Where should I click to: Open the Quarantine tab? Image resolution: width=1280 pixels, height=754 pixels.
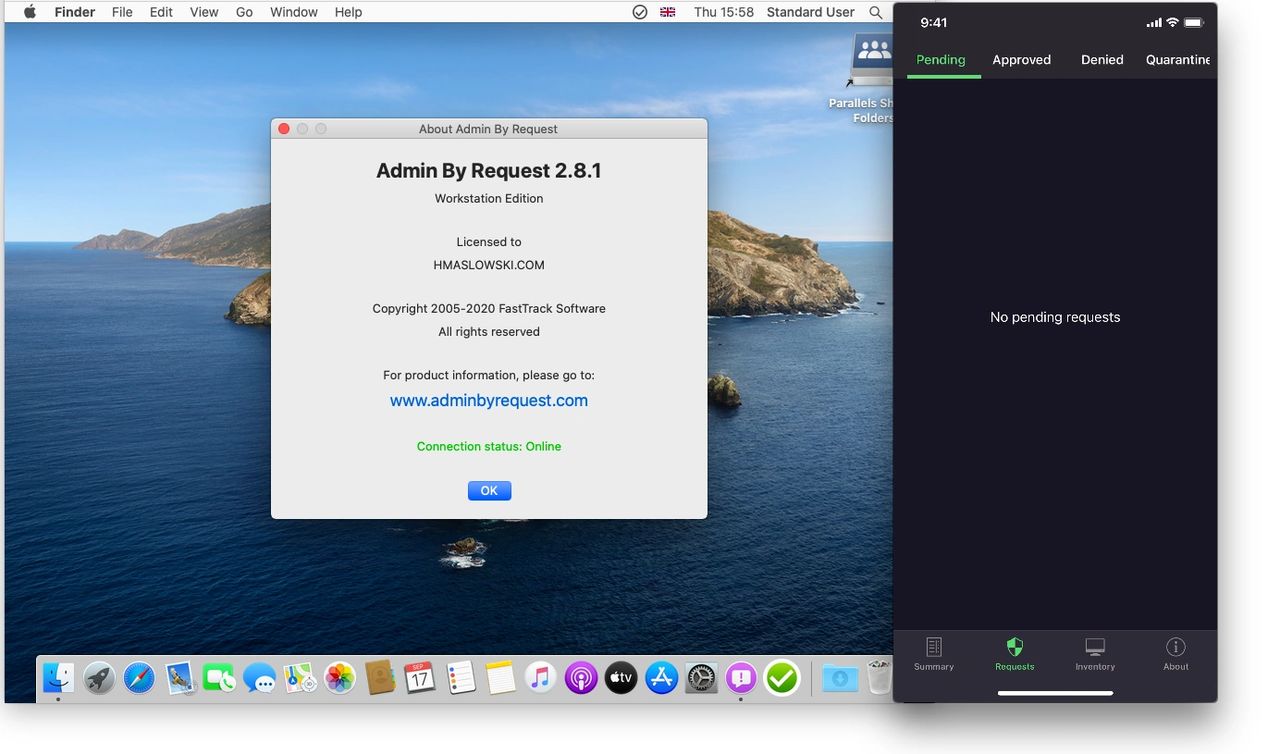click(x=1177, y=60)
